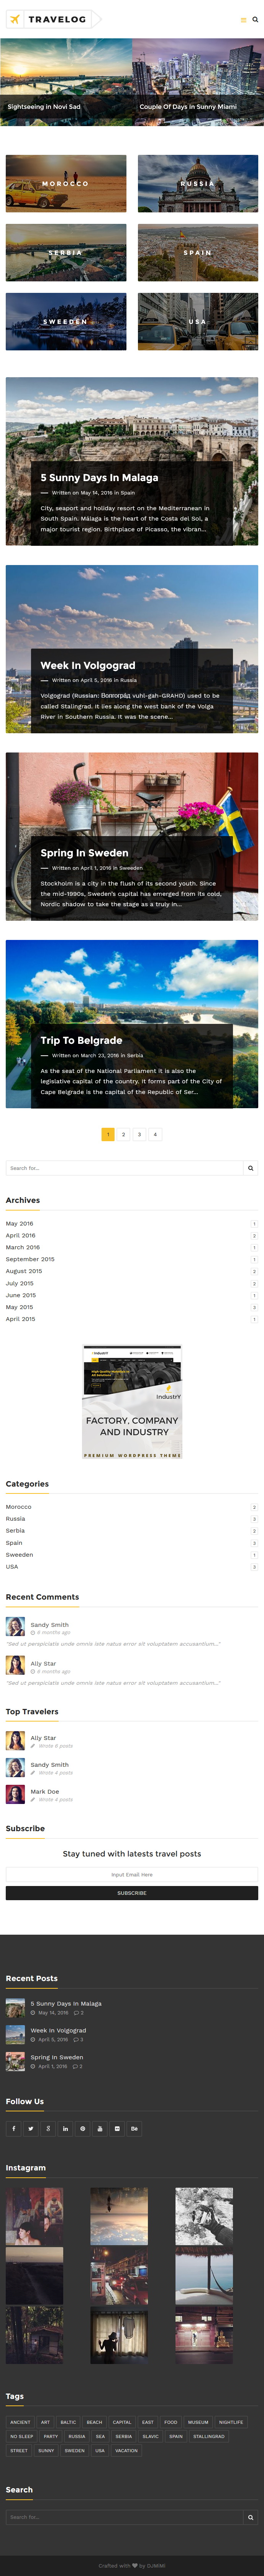264x2576 pixels.
Task: Open the Morocco category link
Action: pos(18,1507)
